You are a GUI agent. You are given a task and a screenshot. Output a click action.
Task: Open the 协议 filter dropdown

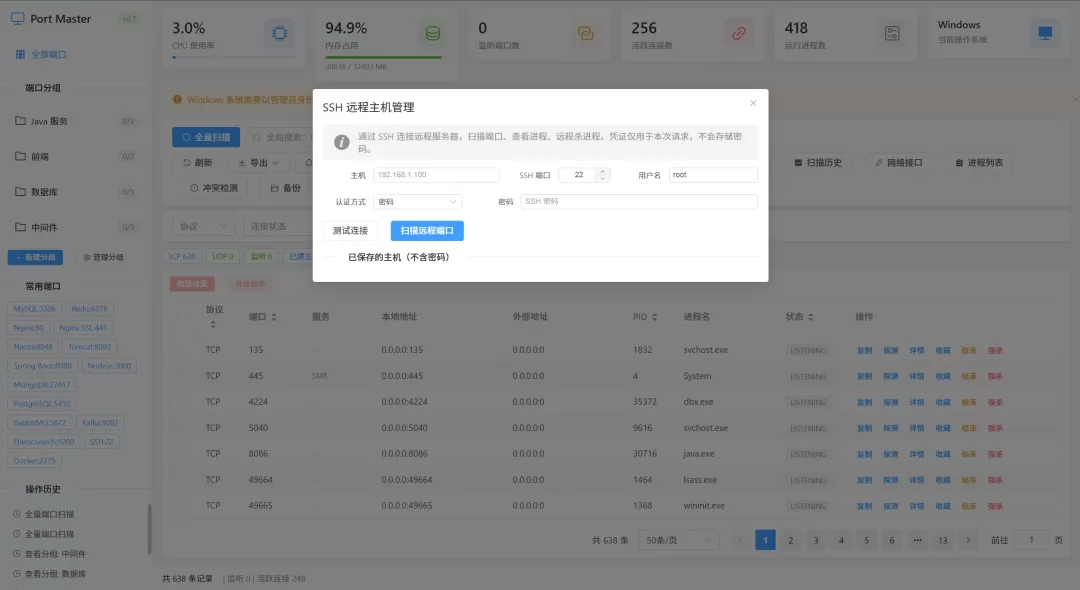pyautogui.click(x=203, y=226)
